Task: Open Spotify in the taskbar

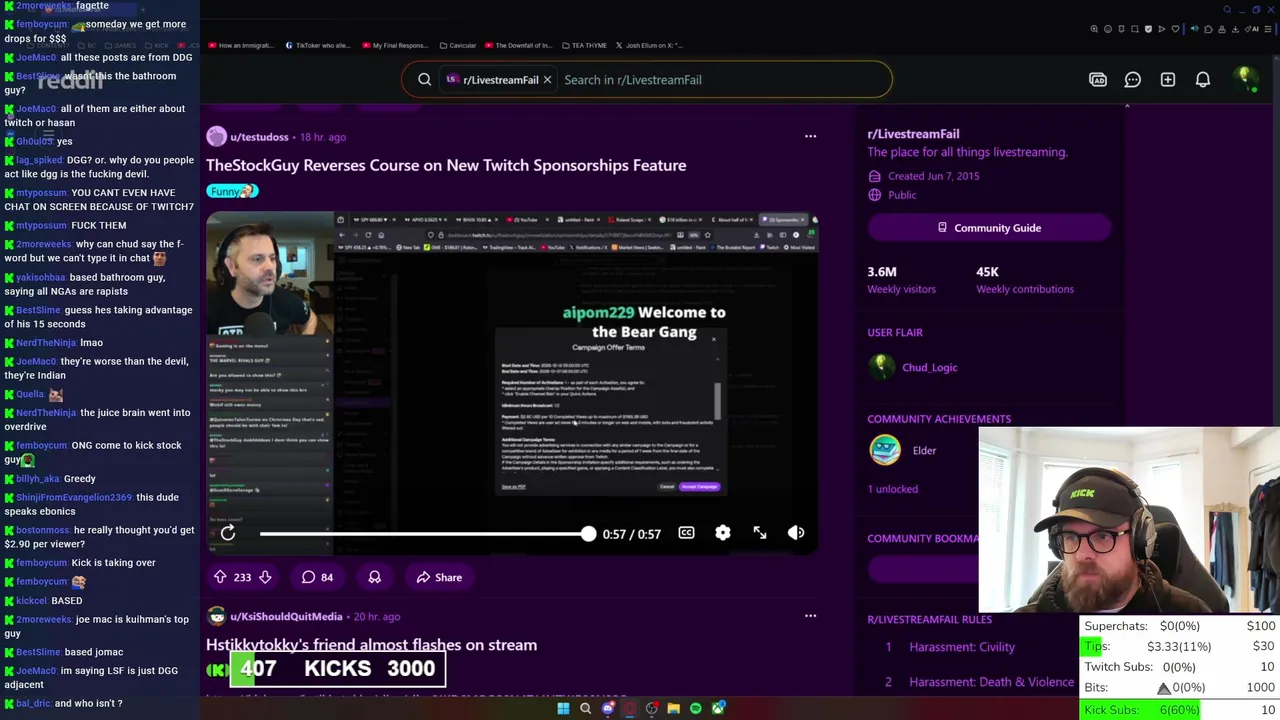Action: (x=696, y=709)
